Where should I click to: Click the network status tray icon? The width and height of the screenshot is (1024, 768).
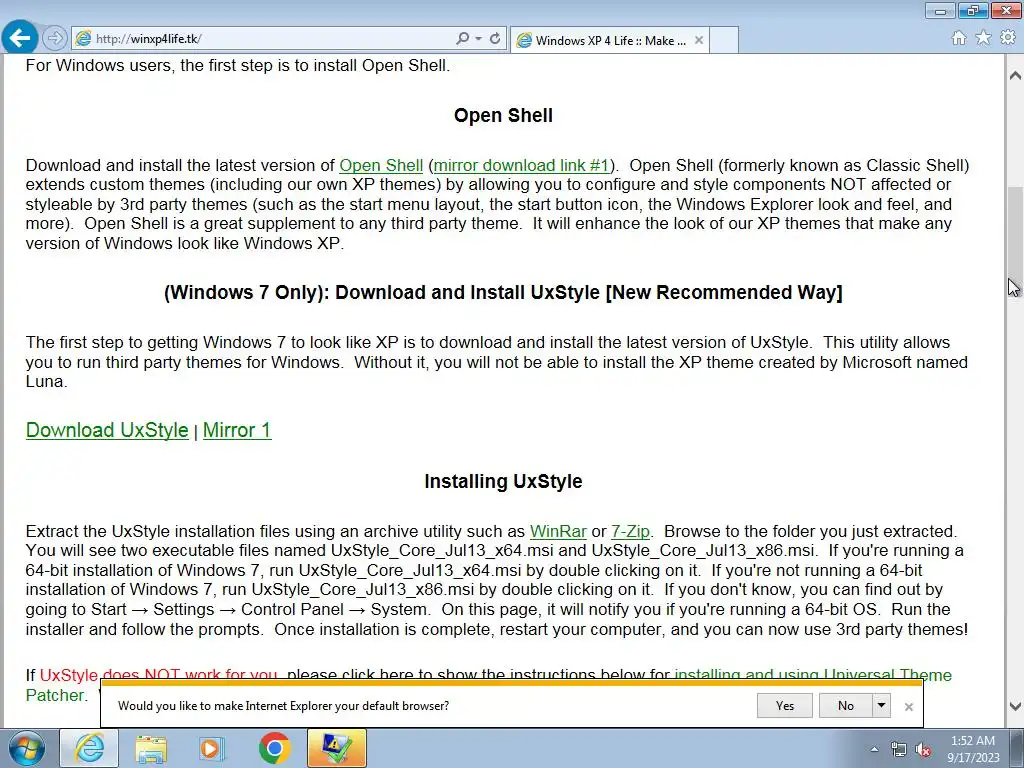pyautogui.click(x=899, y=749)
